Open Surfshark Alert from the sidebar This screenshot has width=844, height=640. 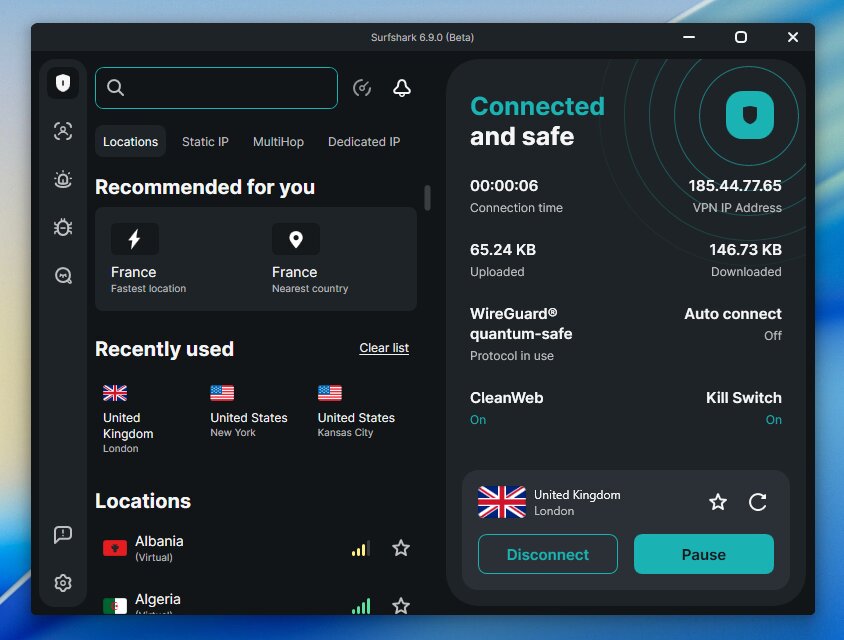tap(62, 180)
